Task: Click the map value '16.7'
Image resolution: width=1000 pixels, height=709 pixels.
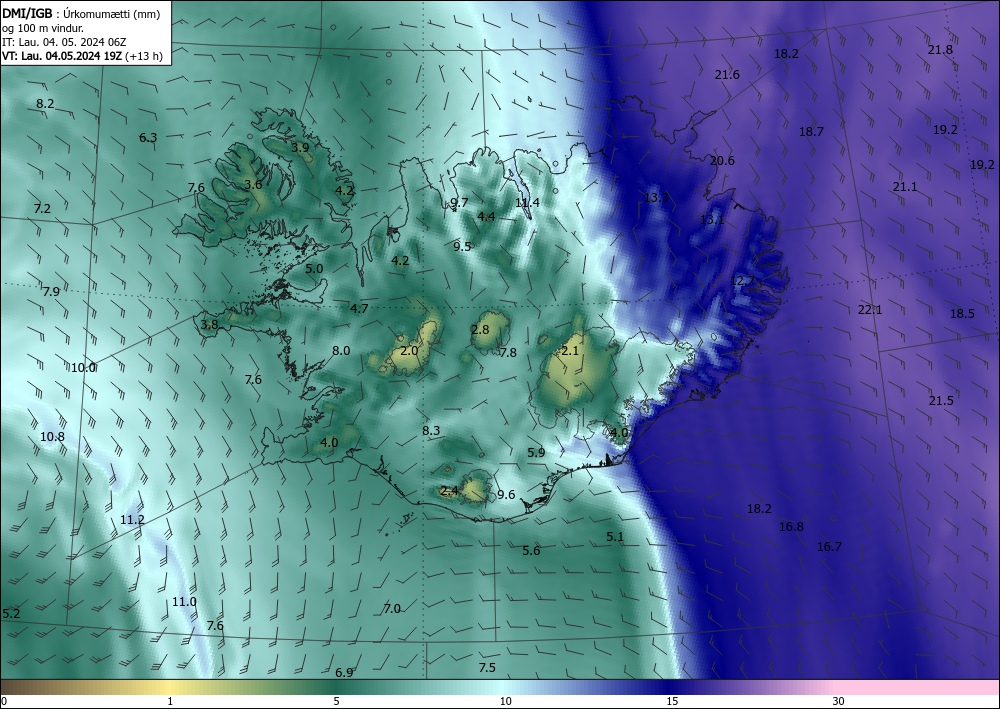Action: click(x=829, y=546)
